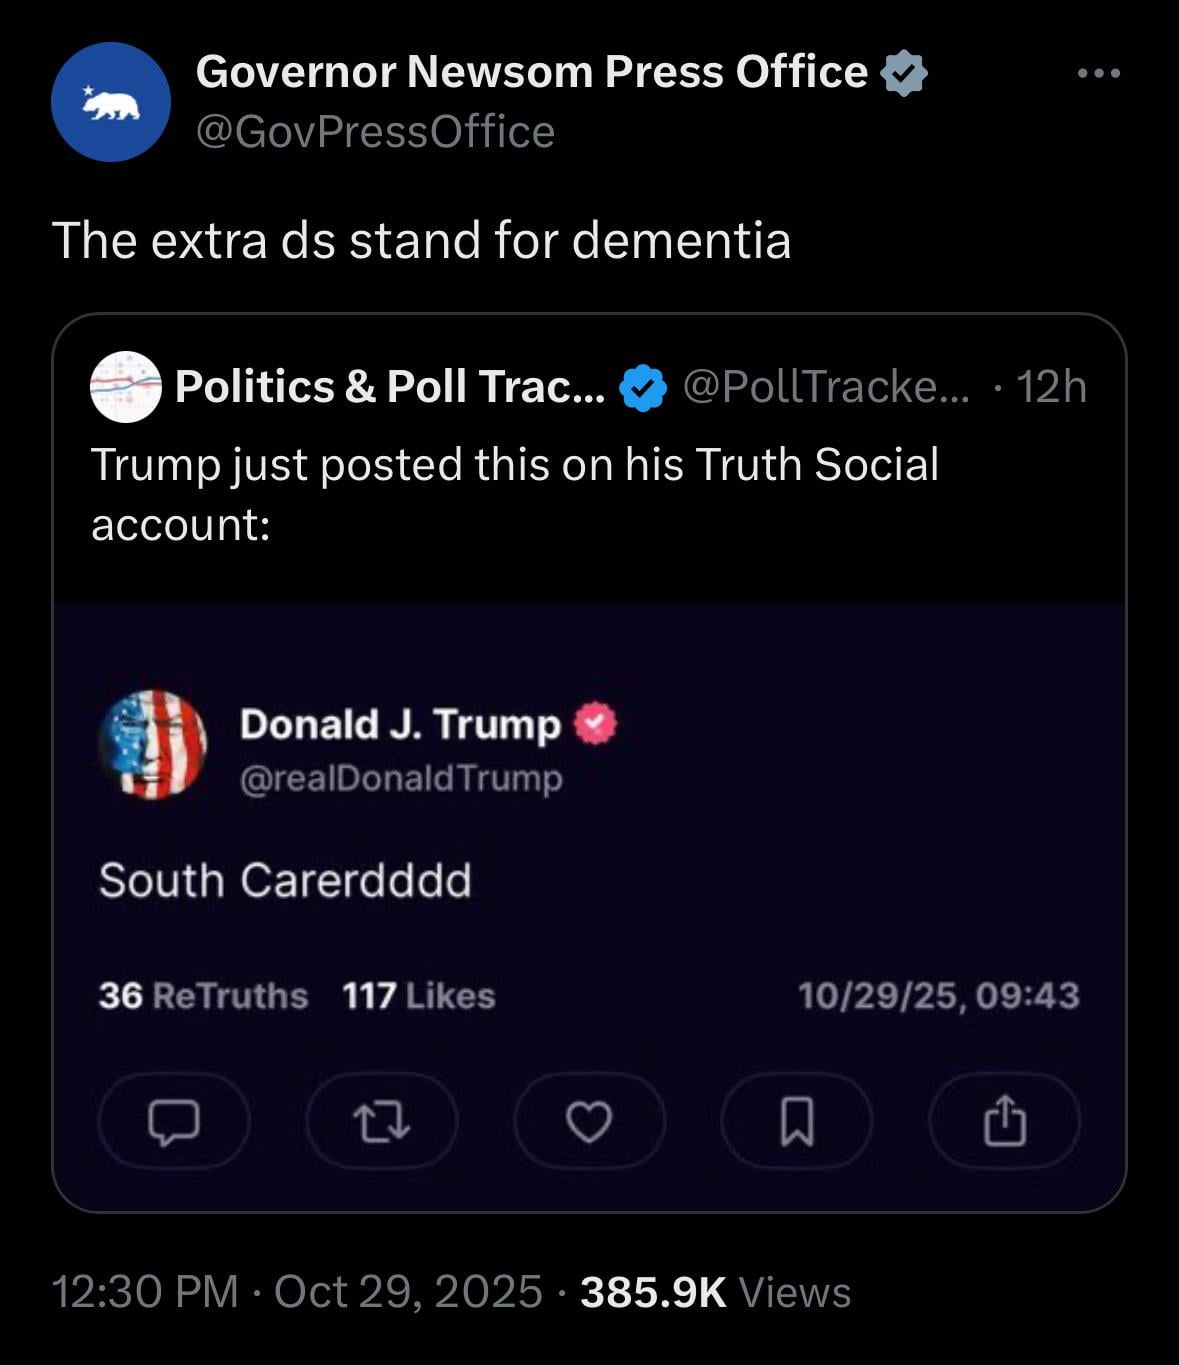Click the 12h timestamp on quoted post
The height and width of the screenshot is (1365, 1179).
click(1051, 387)
